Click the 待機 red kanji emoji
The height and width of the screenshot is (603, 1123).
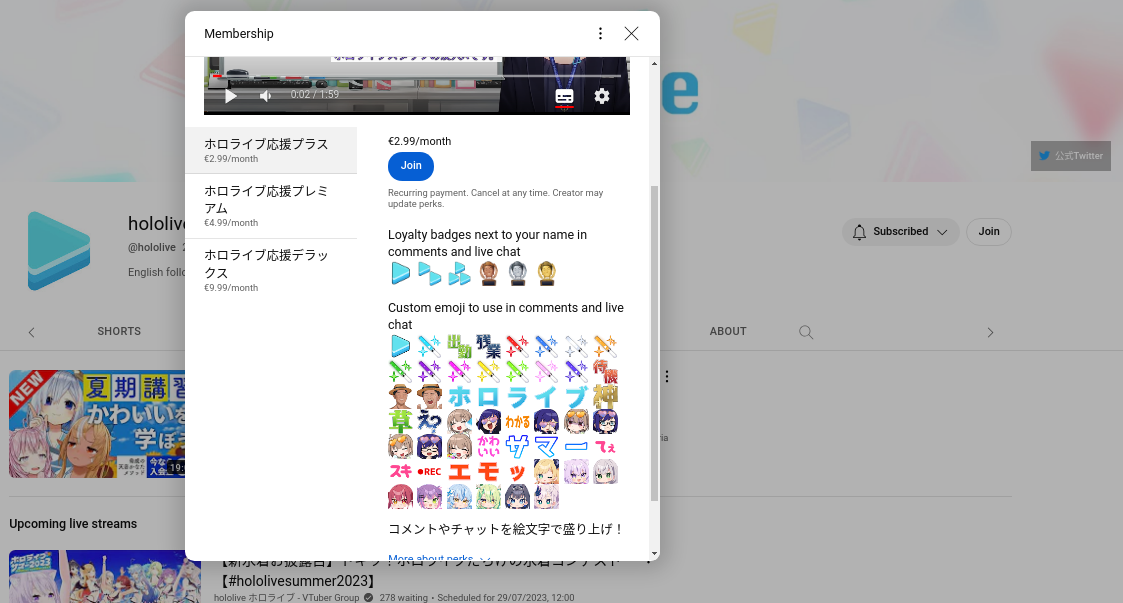pyautogui.click(x=605, y=371)
